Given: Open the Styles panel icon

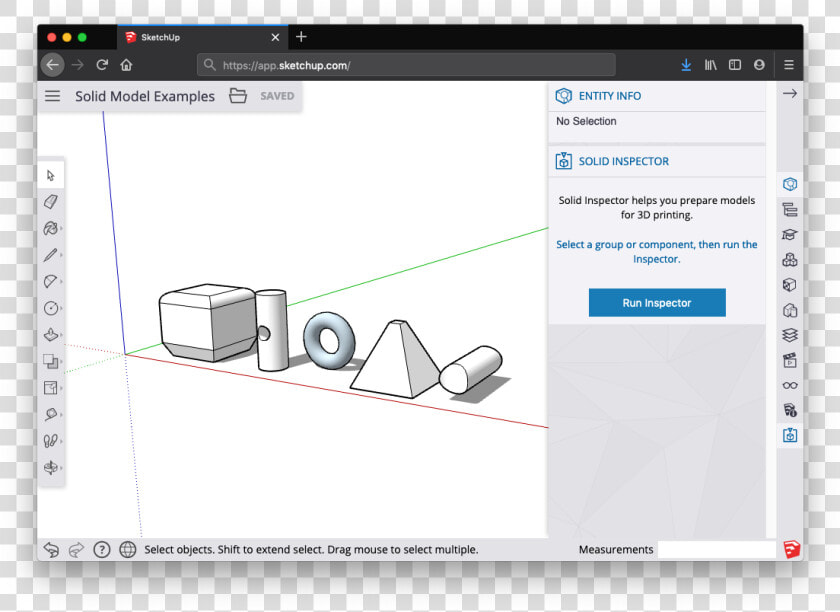Looking at the screenshot, I should (790, 310).
